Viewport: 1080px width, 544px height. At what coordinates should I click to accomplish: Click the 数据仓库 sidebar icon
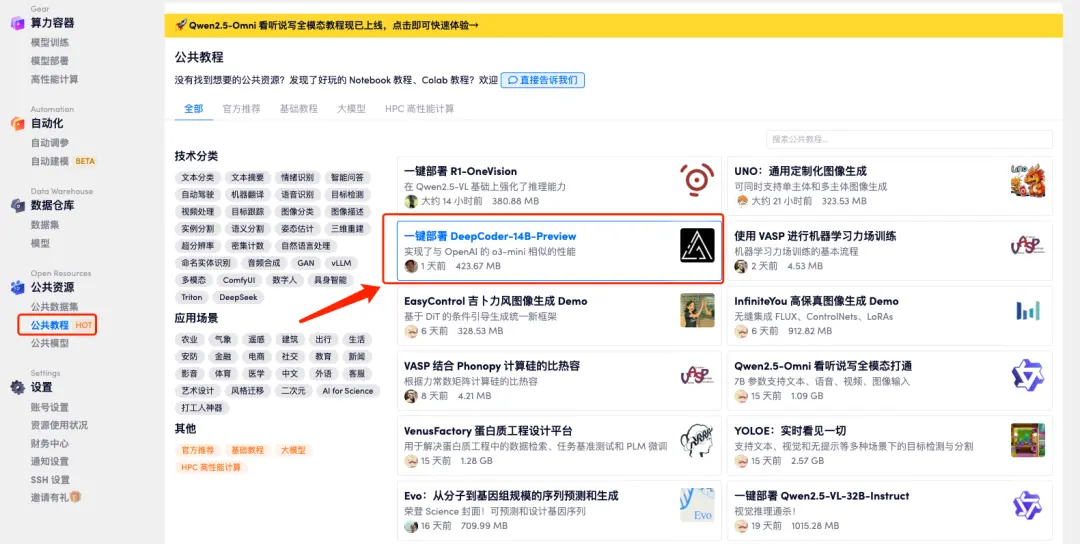18,205
